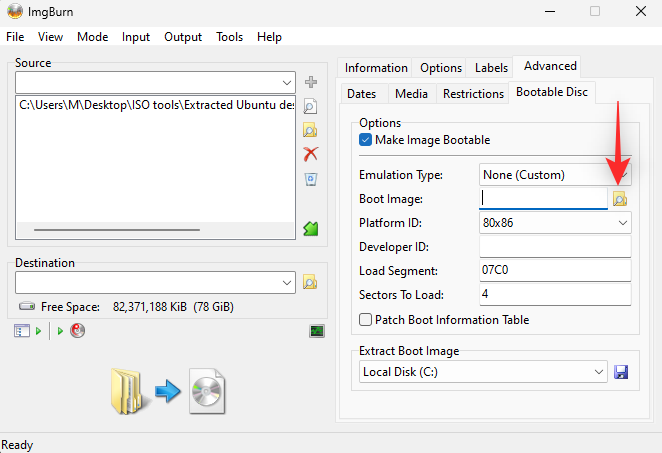Open the Help menu

(x=269, y=37)
